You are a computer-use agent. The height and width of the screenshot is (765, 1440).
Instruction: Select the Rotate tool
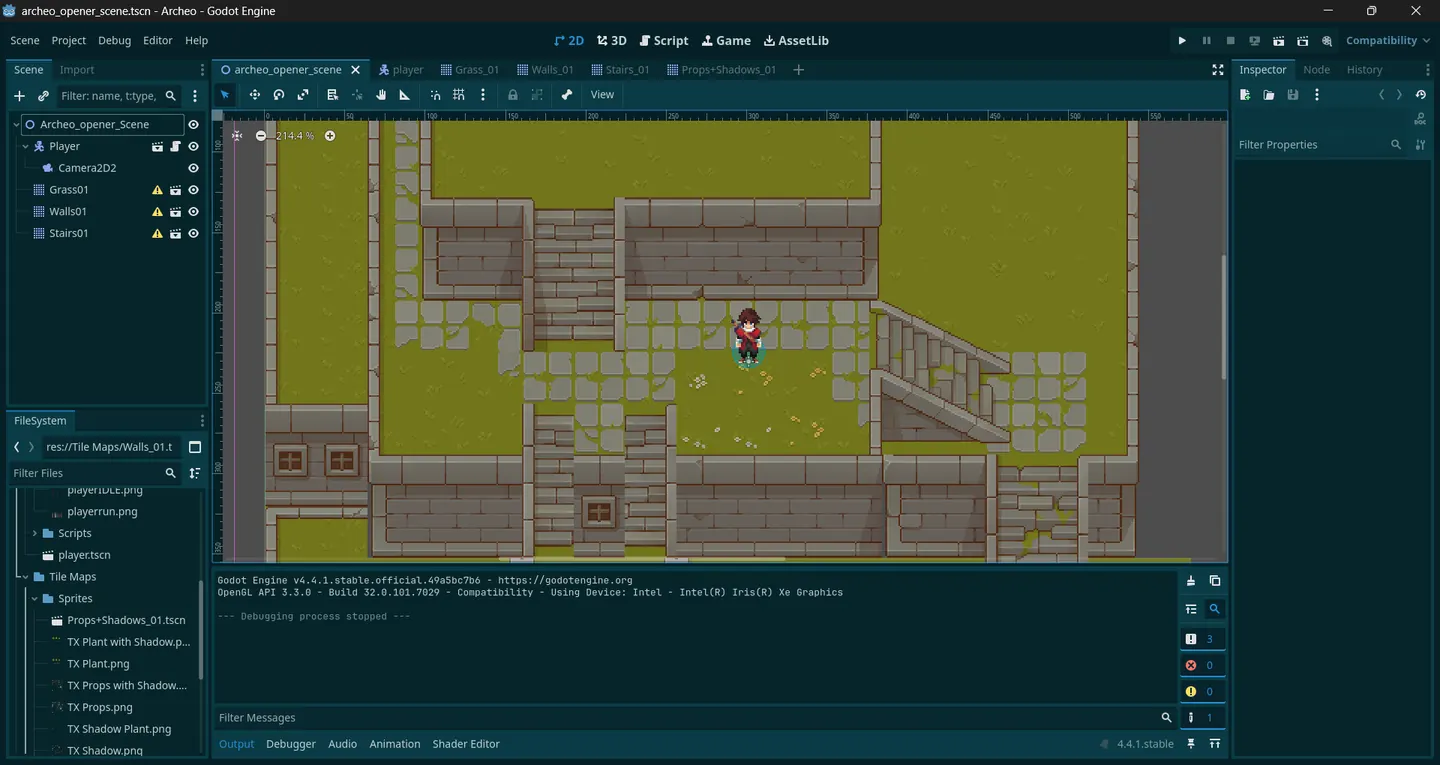(278, 94)
